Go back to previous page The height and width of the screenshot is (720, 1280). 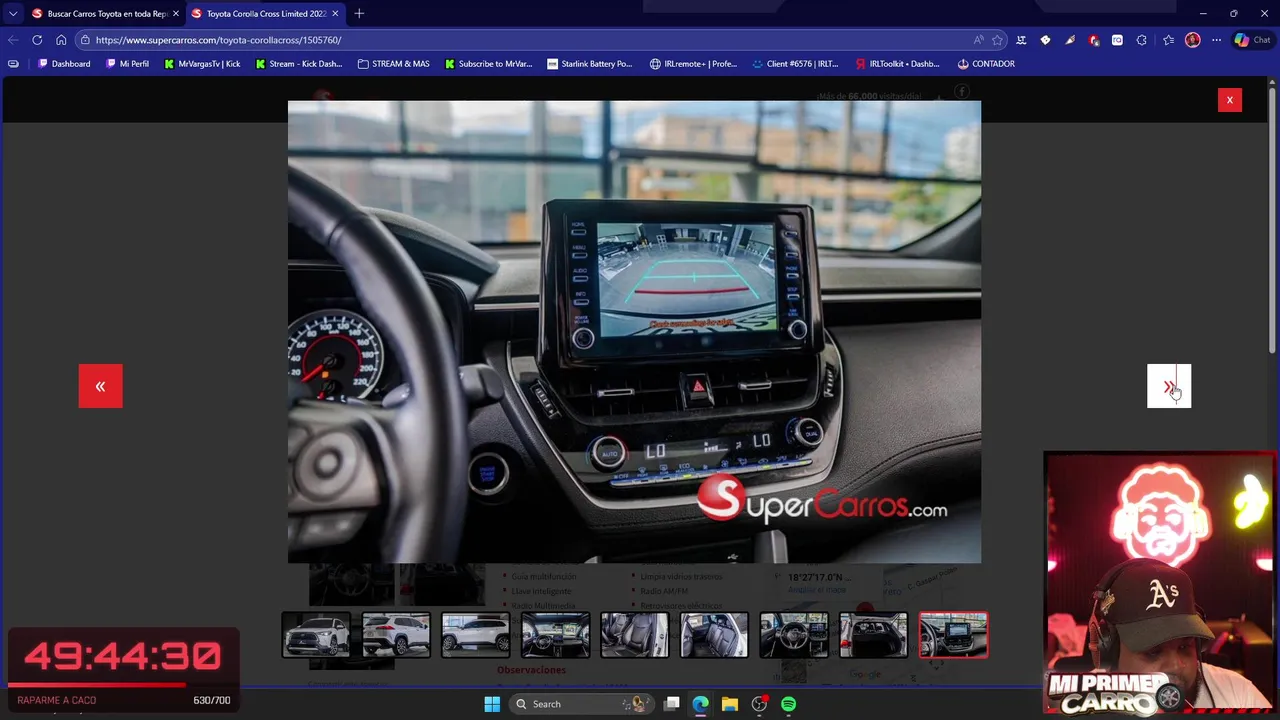pos(13,40)
